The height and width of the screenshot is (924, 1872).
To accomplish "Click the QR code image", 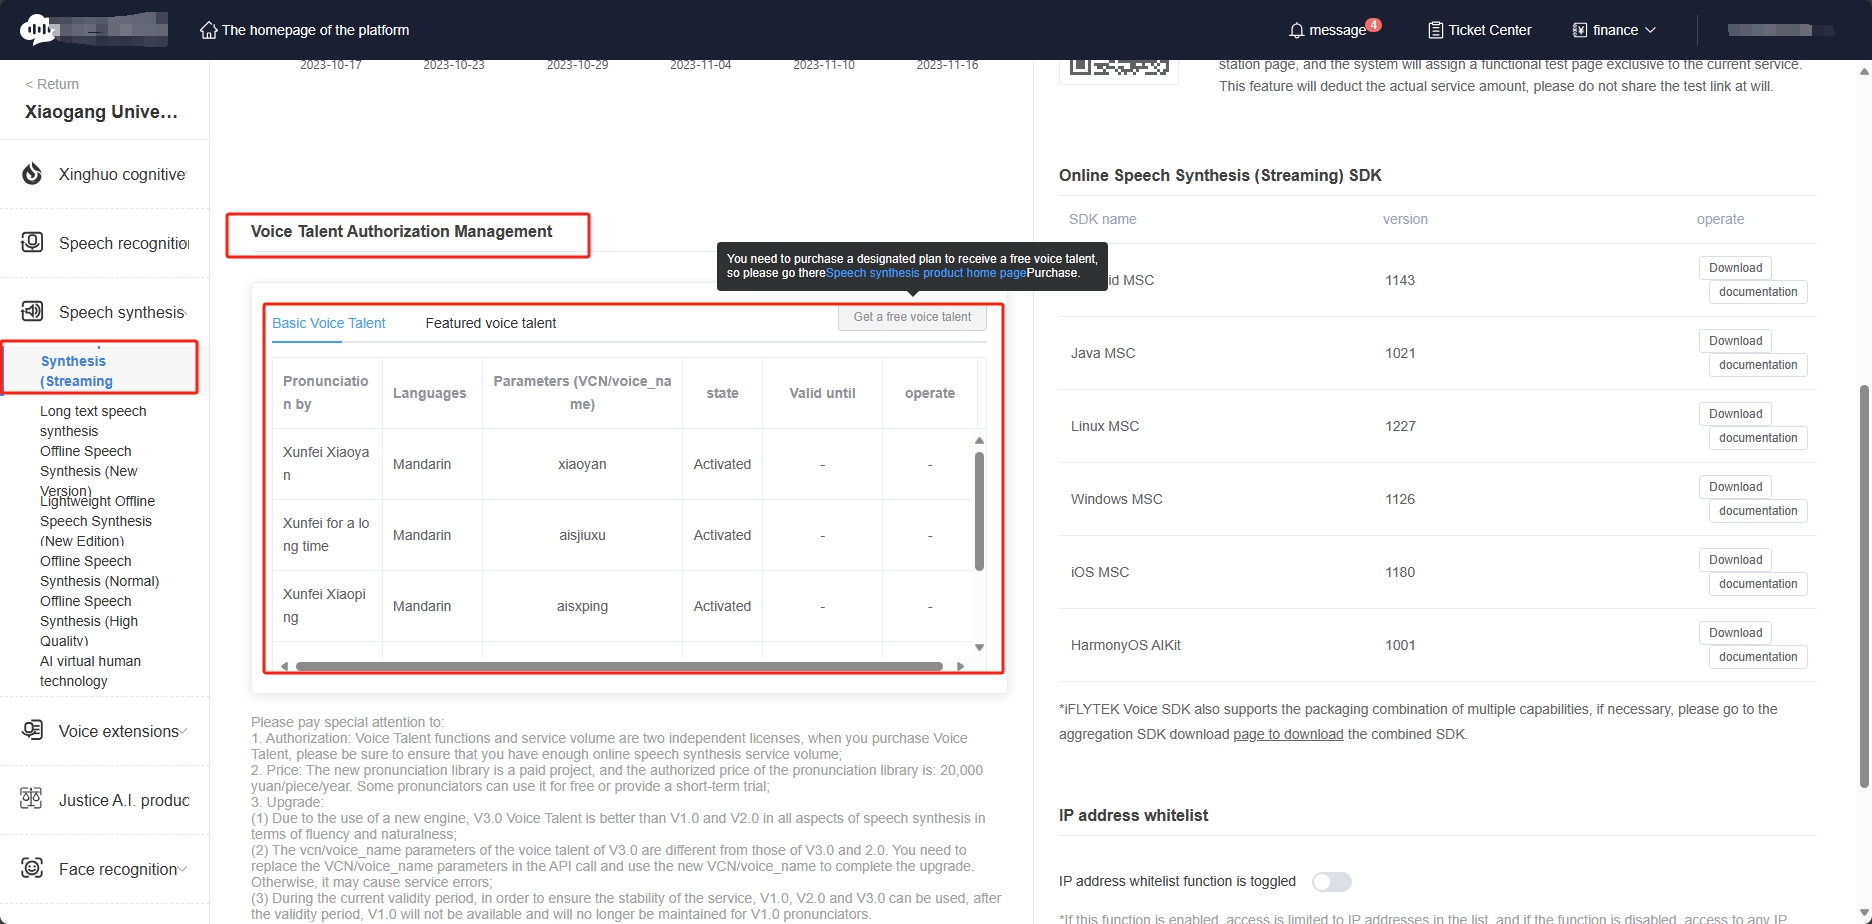I will coord(1119,68).
